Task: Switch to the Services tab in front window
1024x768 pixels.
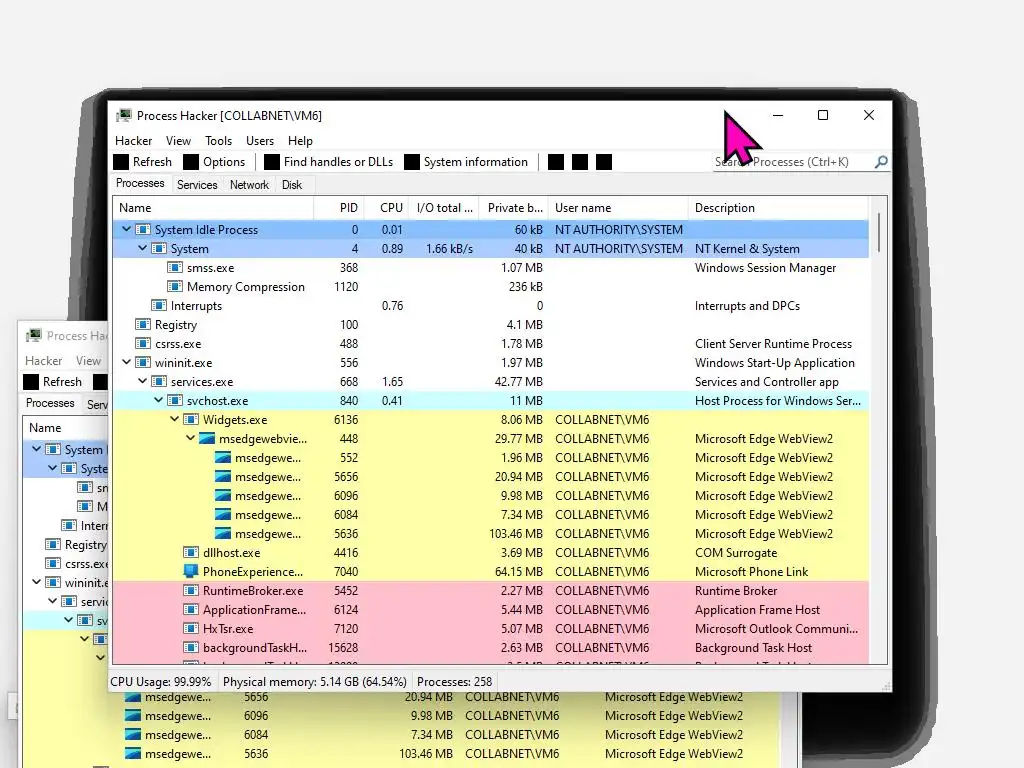Action: tap(197, 185)
